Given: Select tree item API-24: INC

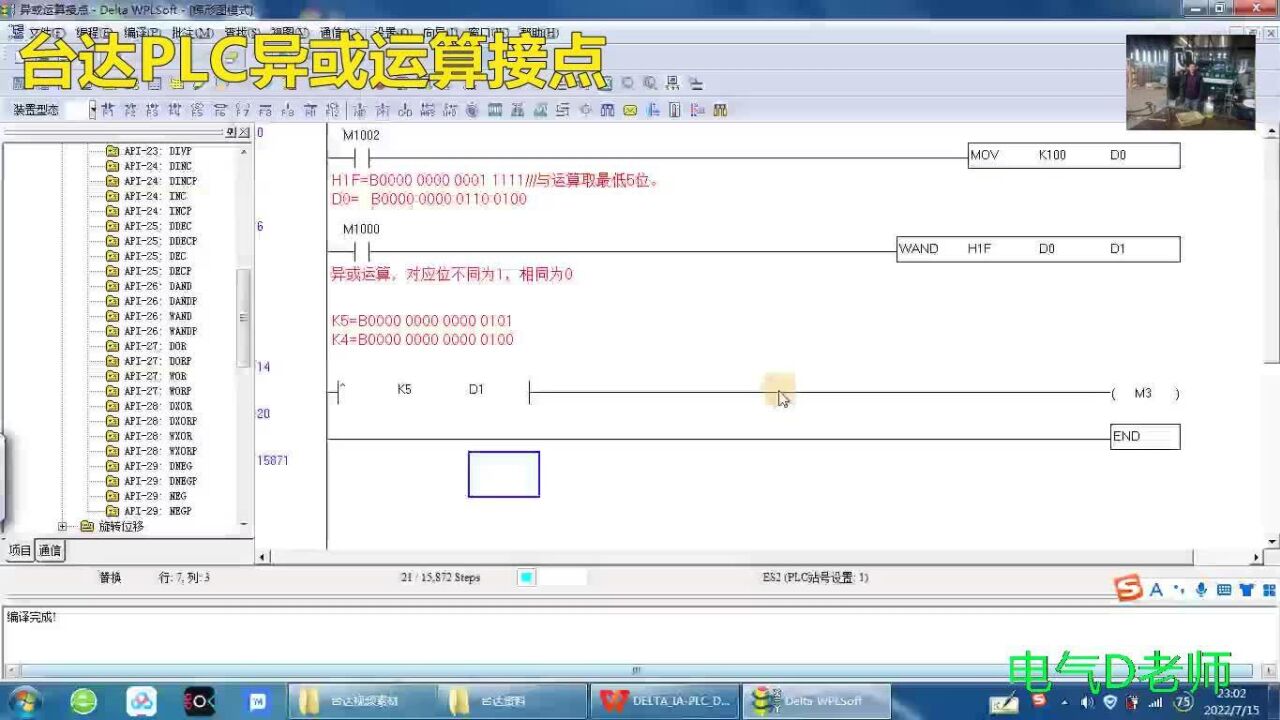Looking at the screenshot, I should [x=155, y=196].
